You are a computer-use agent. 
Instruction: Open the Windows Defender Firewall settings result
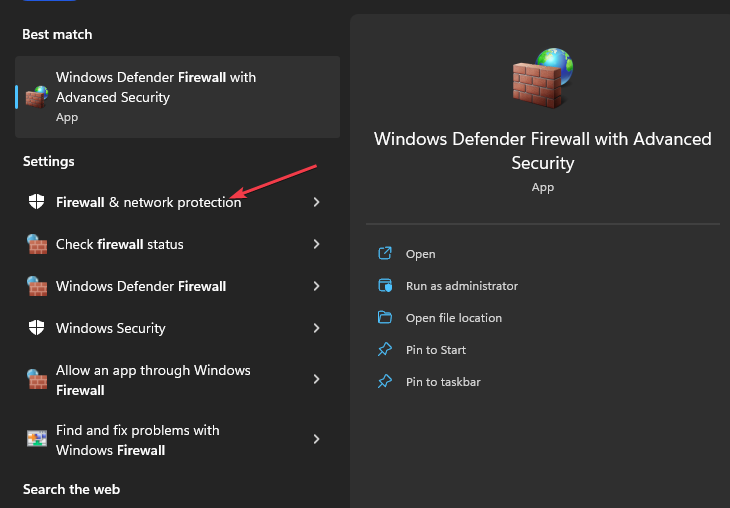coord(141,286)
